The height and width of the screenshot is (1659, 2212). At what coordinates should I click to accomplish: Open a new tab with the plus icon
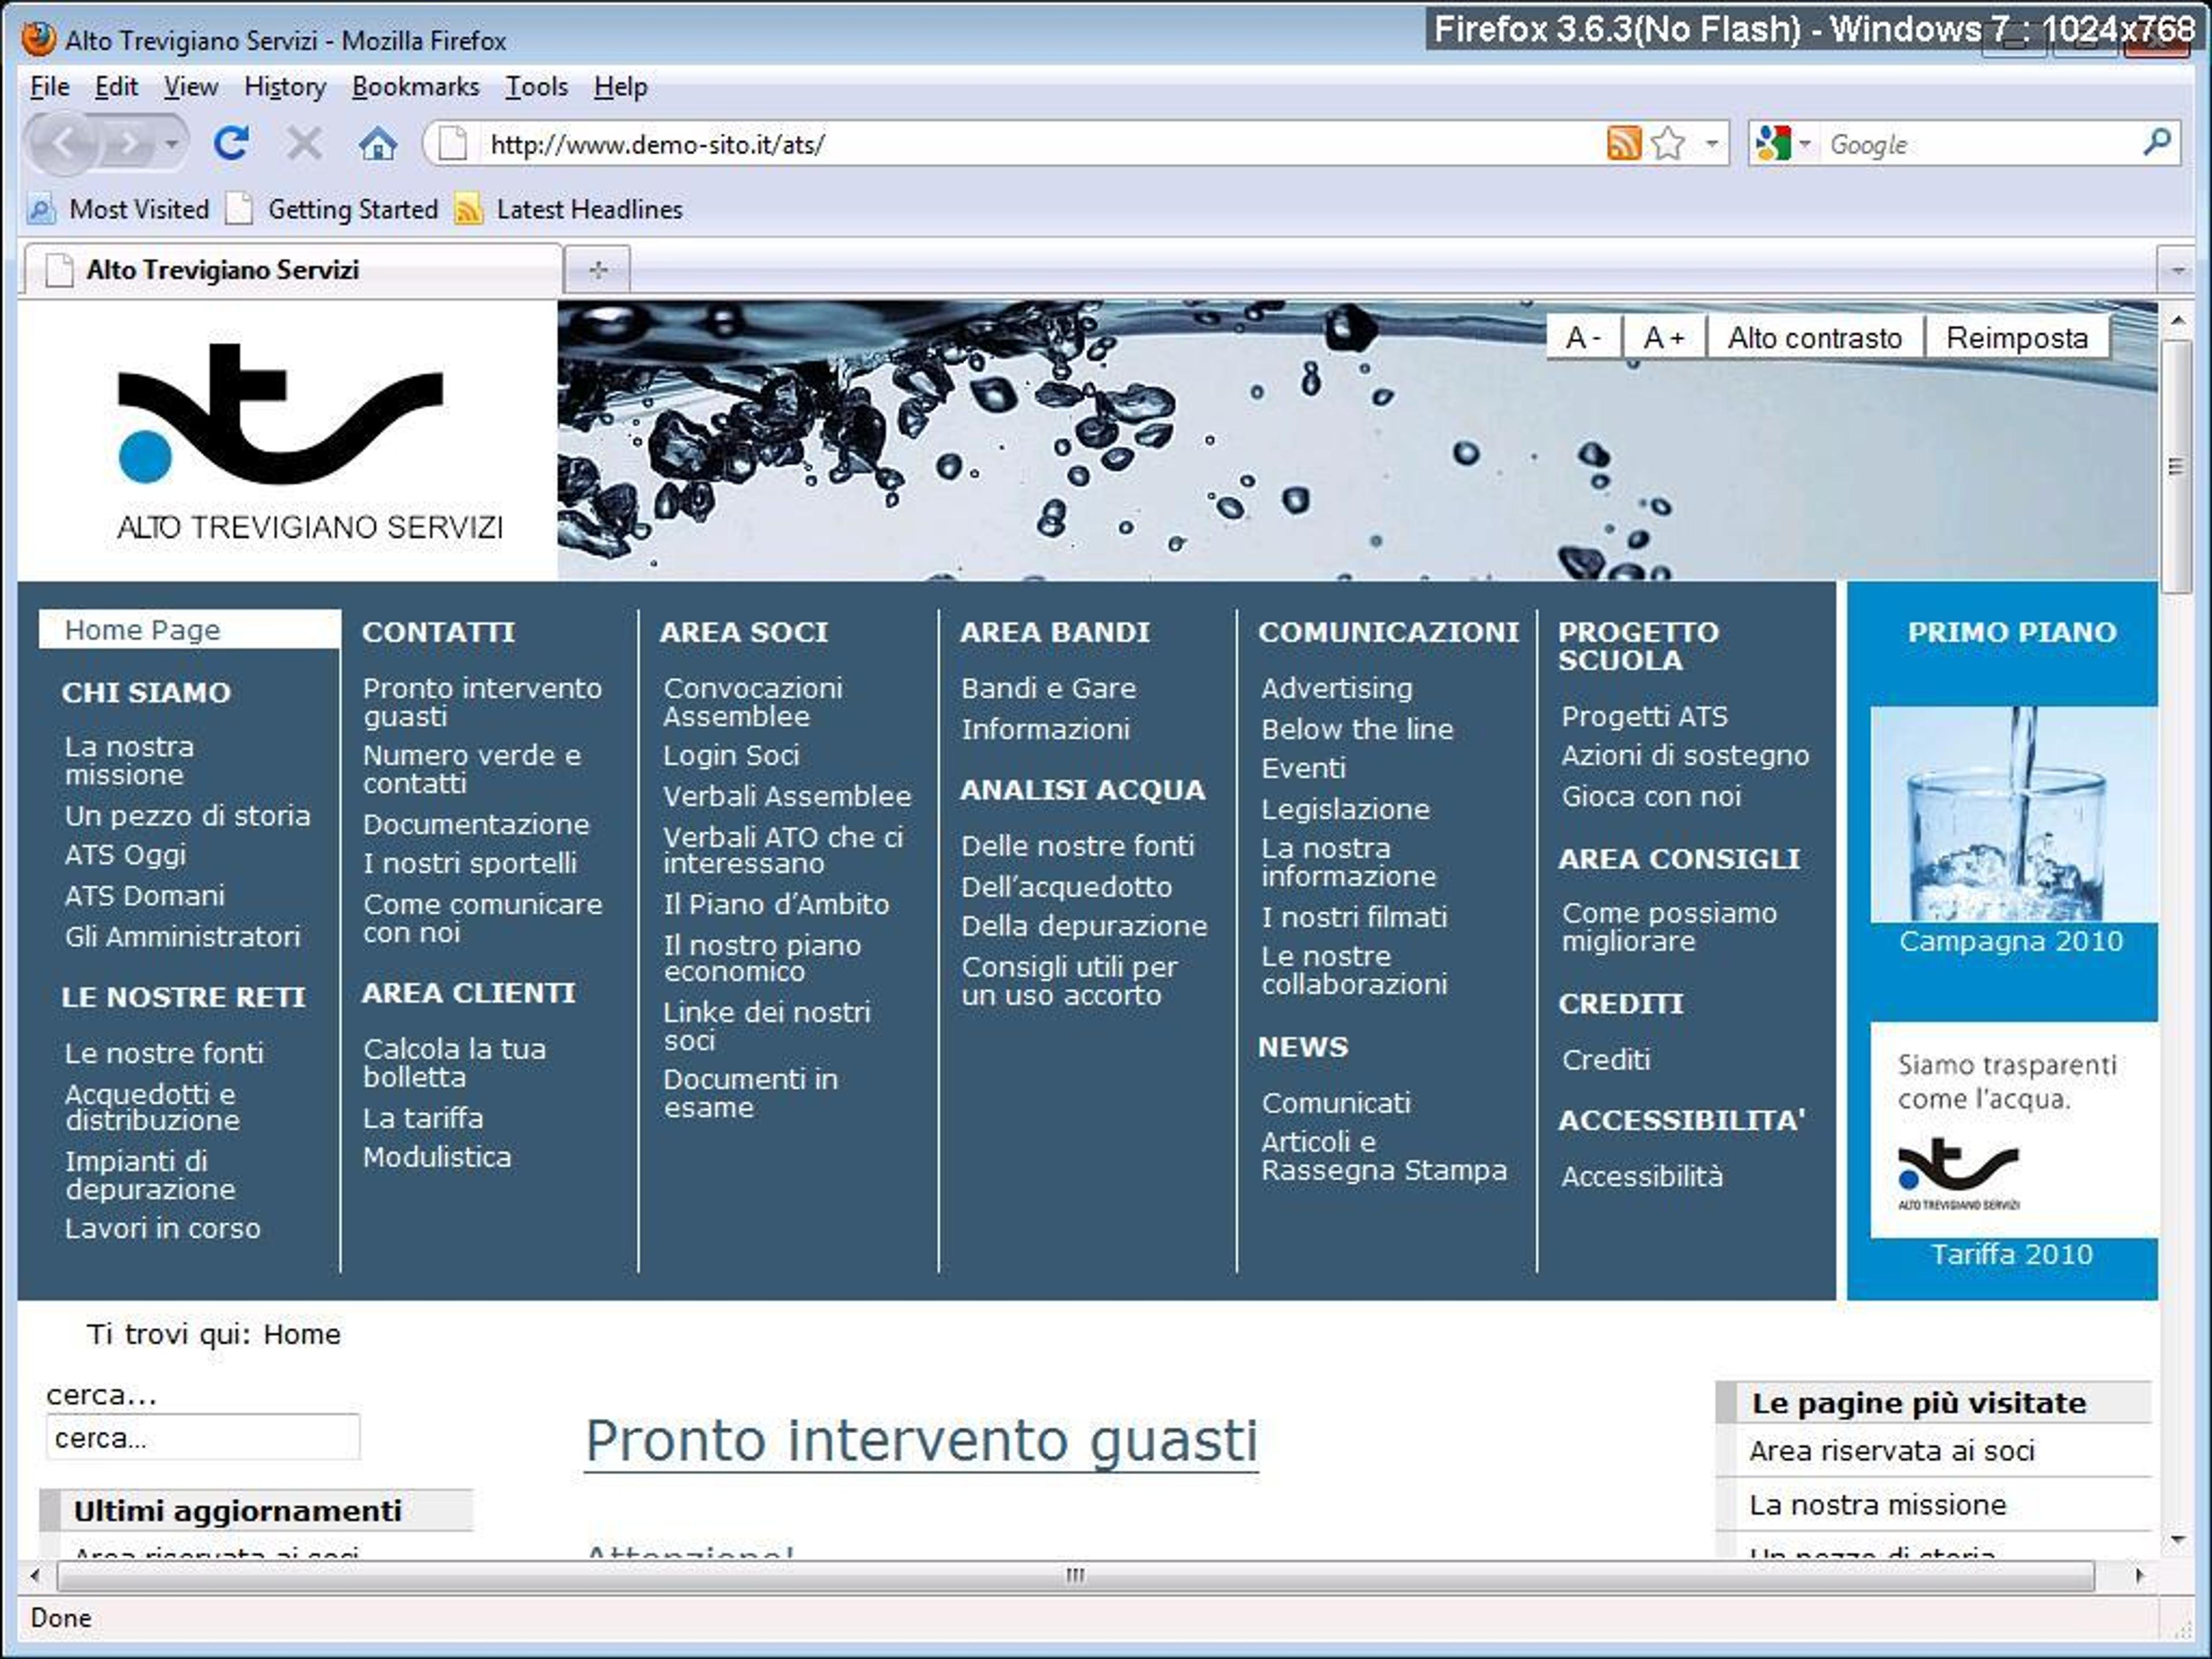598,270
